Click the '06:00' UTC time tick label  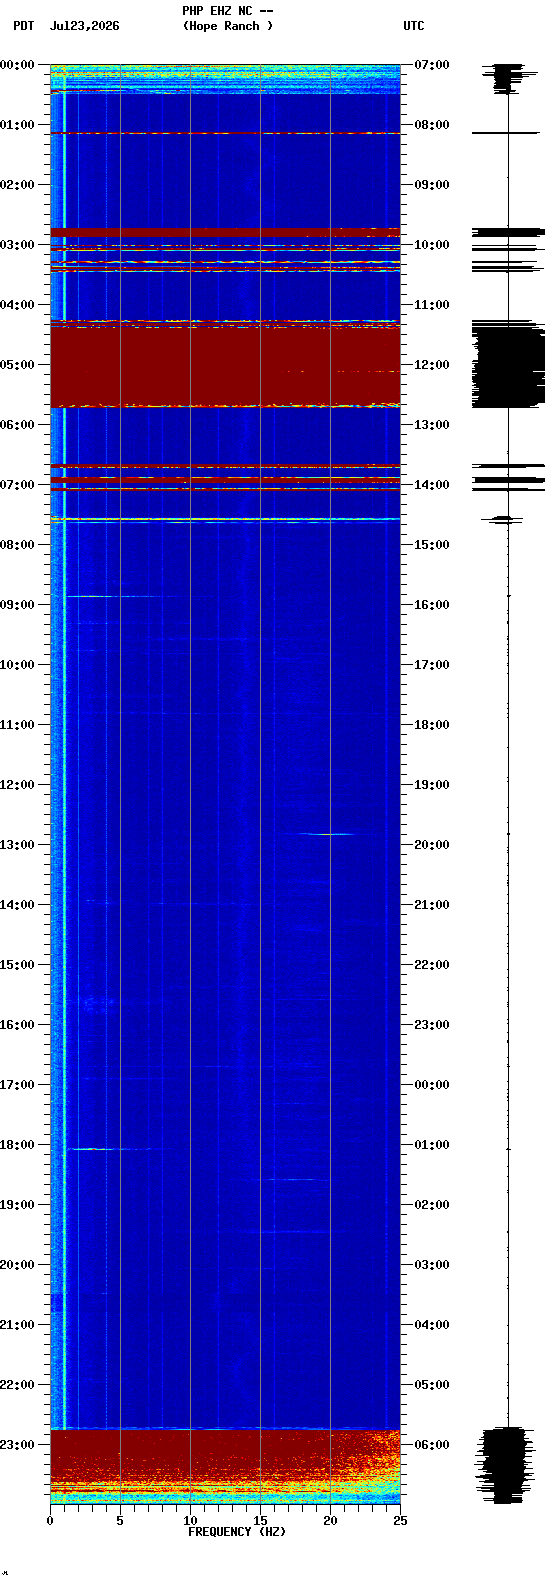431,1445
